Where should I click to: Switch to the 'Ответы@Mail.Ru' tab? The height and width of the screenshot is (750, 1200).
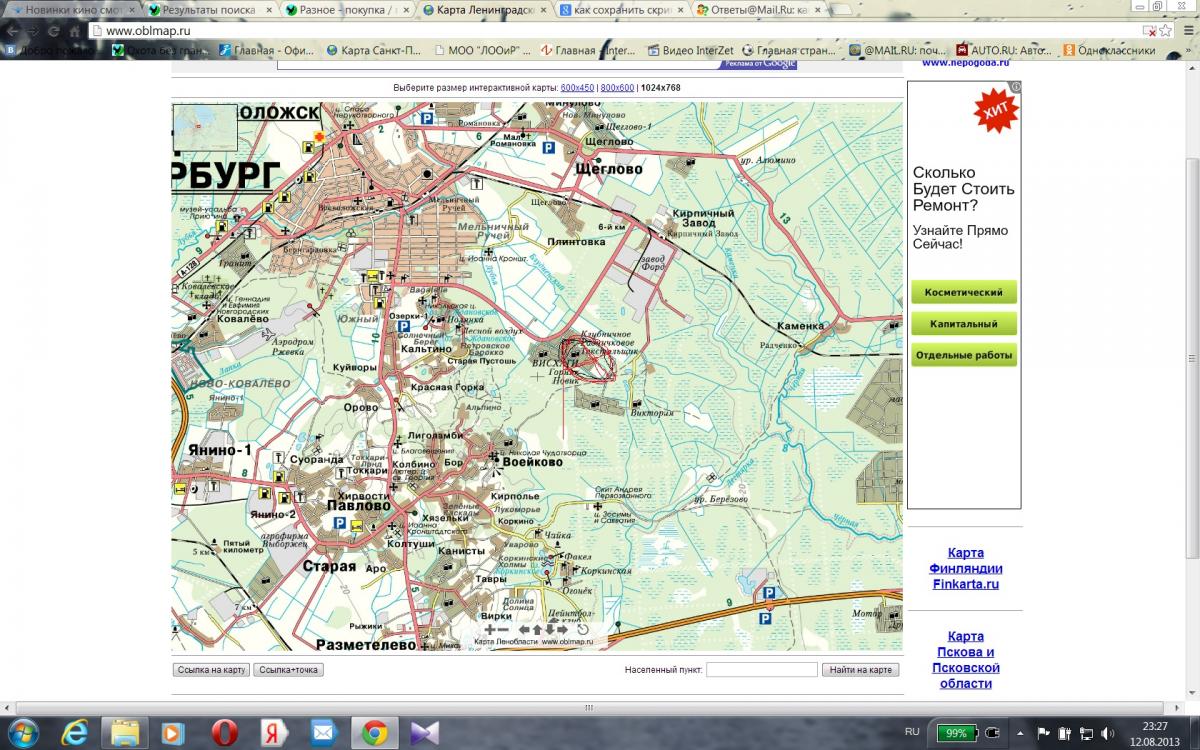tap(758, 10)
